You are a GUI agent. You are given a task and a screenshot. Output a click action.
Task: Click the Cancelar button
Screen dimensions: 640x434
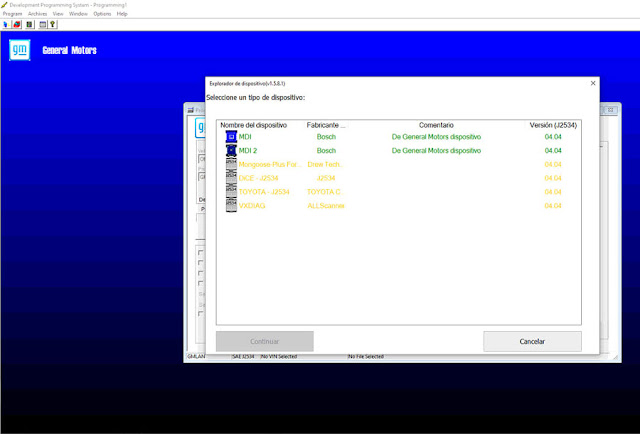point(532,341)
